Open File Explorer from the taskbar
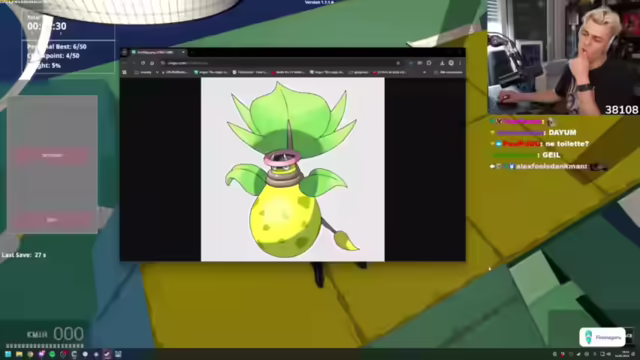640x360 pixels. click(x=19, y=354)
